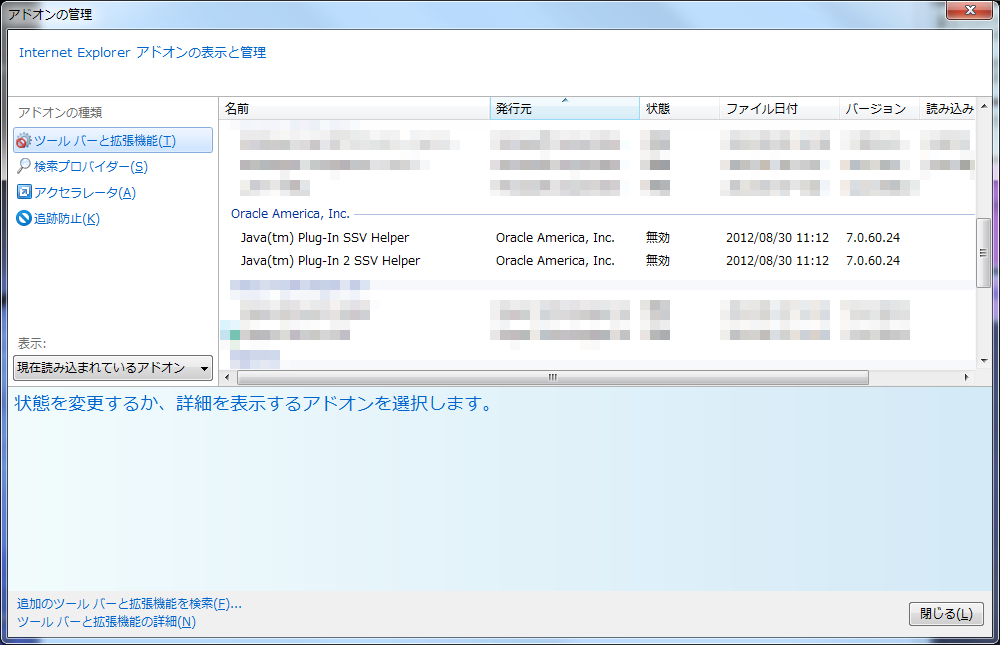
Task: Click the accelerator icon in sidebar
Action: point(24,193)
